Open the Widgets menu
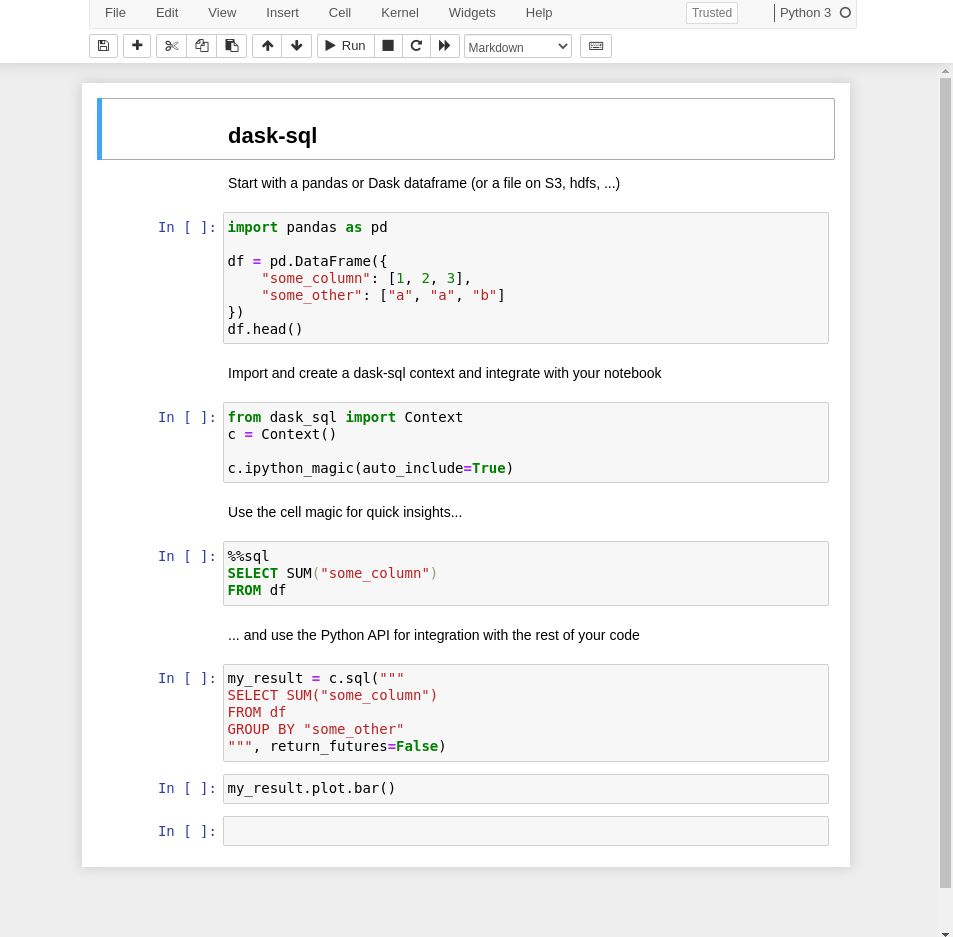The width and height of the screenshot is (953, 937). pyautogui.click(x=472, y=12)
